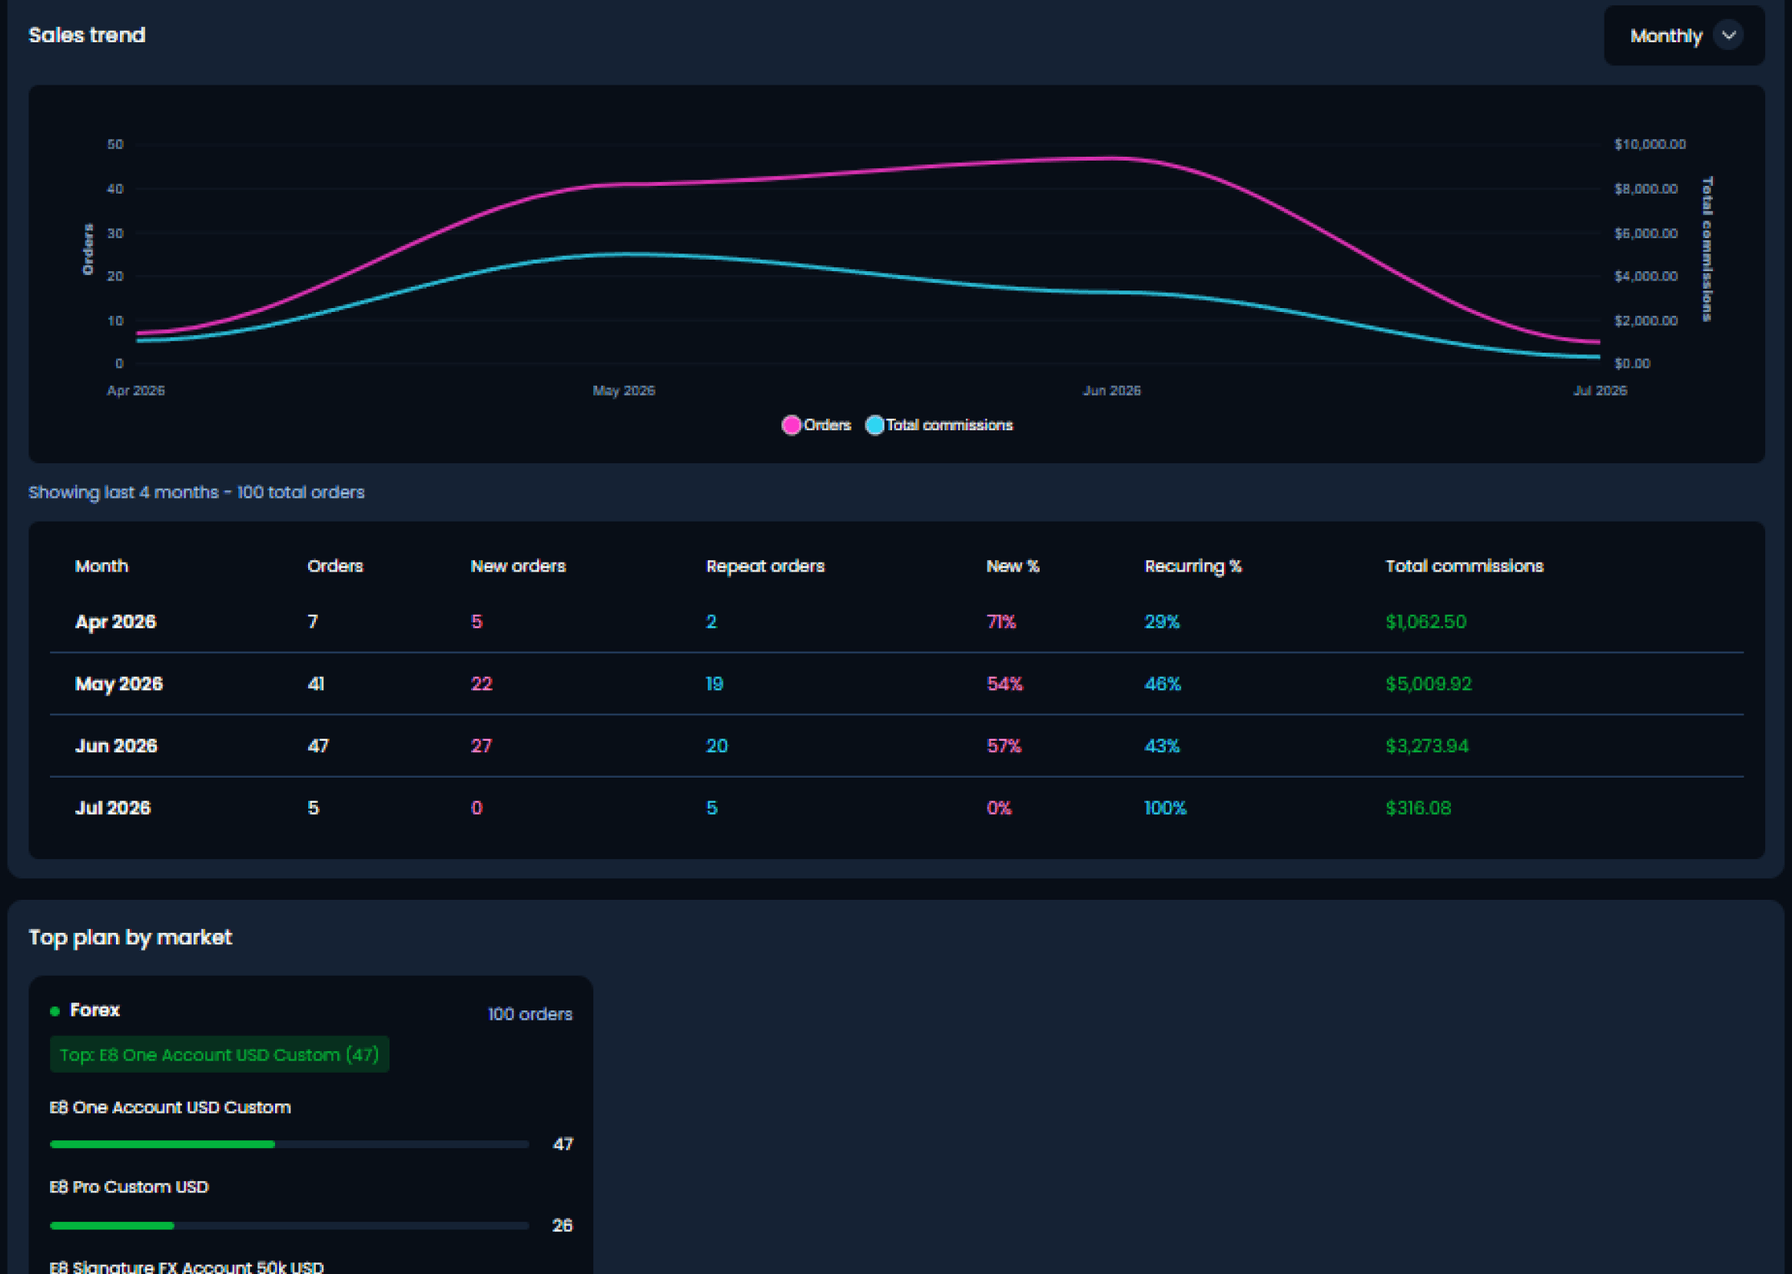Click the 41 orders cell for May
Viewport: 1792px width, 1274px height.
coord(316,684)
